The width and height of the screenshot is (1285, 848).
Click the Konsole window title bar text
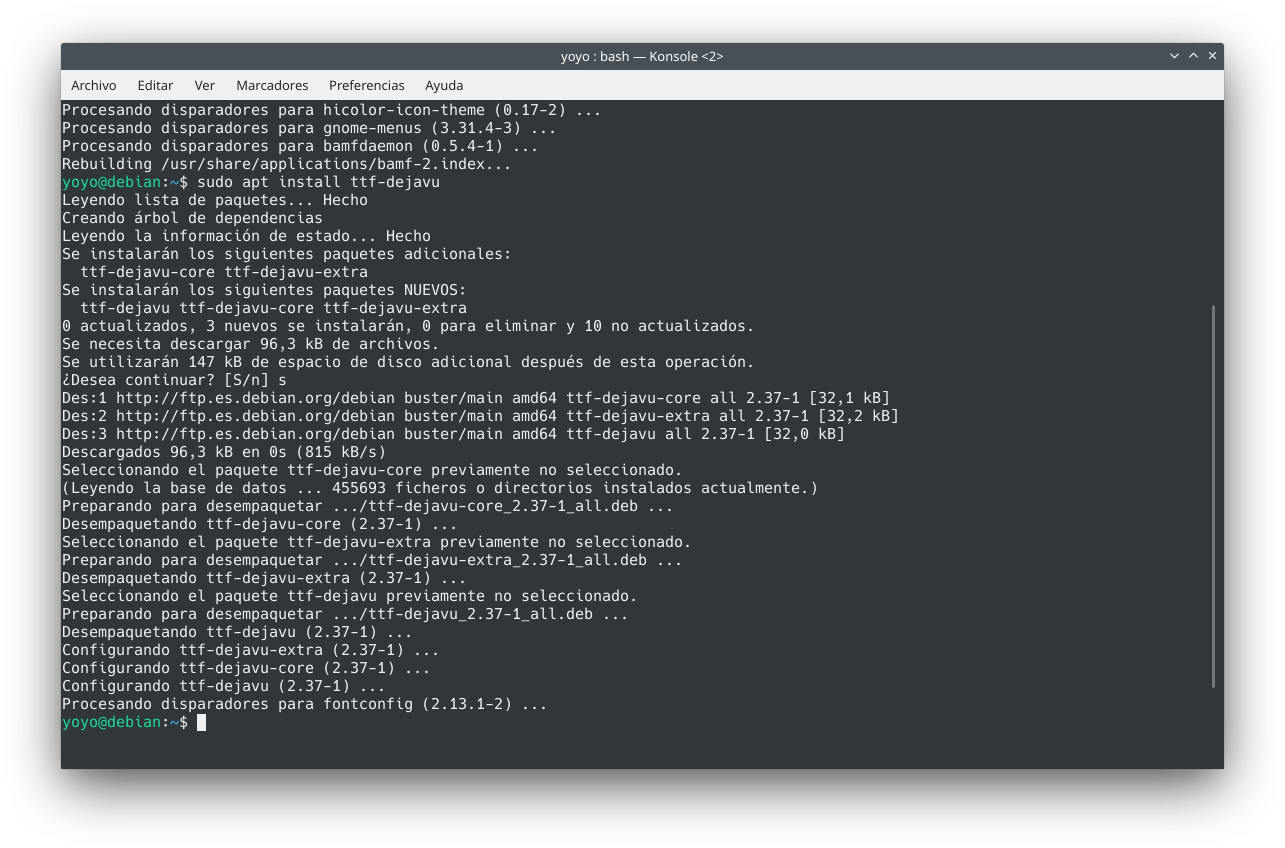point(641,56)
